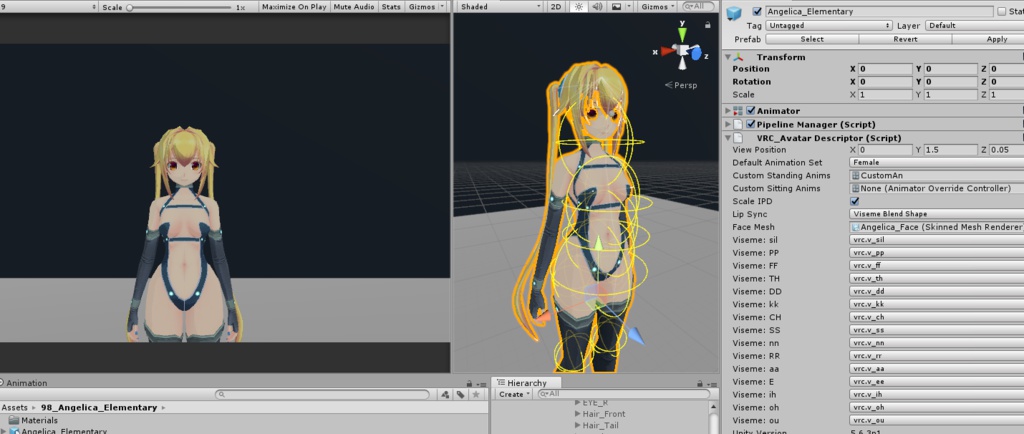Click the Pipeline Manager script icon

click(738, 125)
